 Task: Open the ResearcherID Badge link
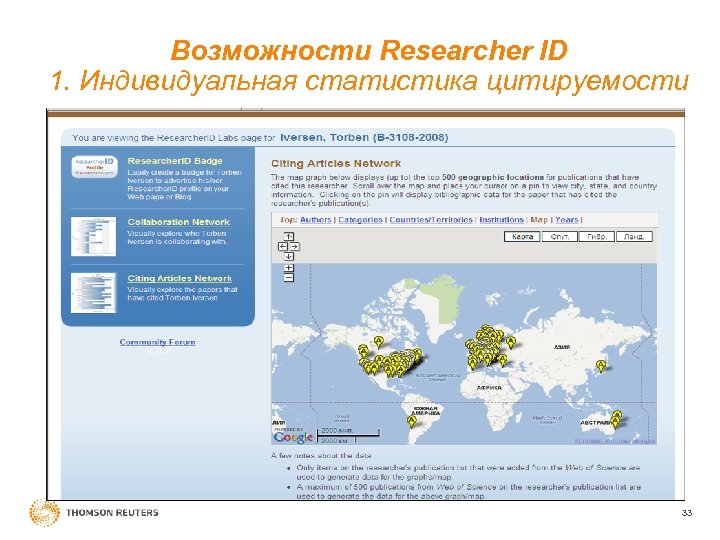(x=175, y=161)
